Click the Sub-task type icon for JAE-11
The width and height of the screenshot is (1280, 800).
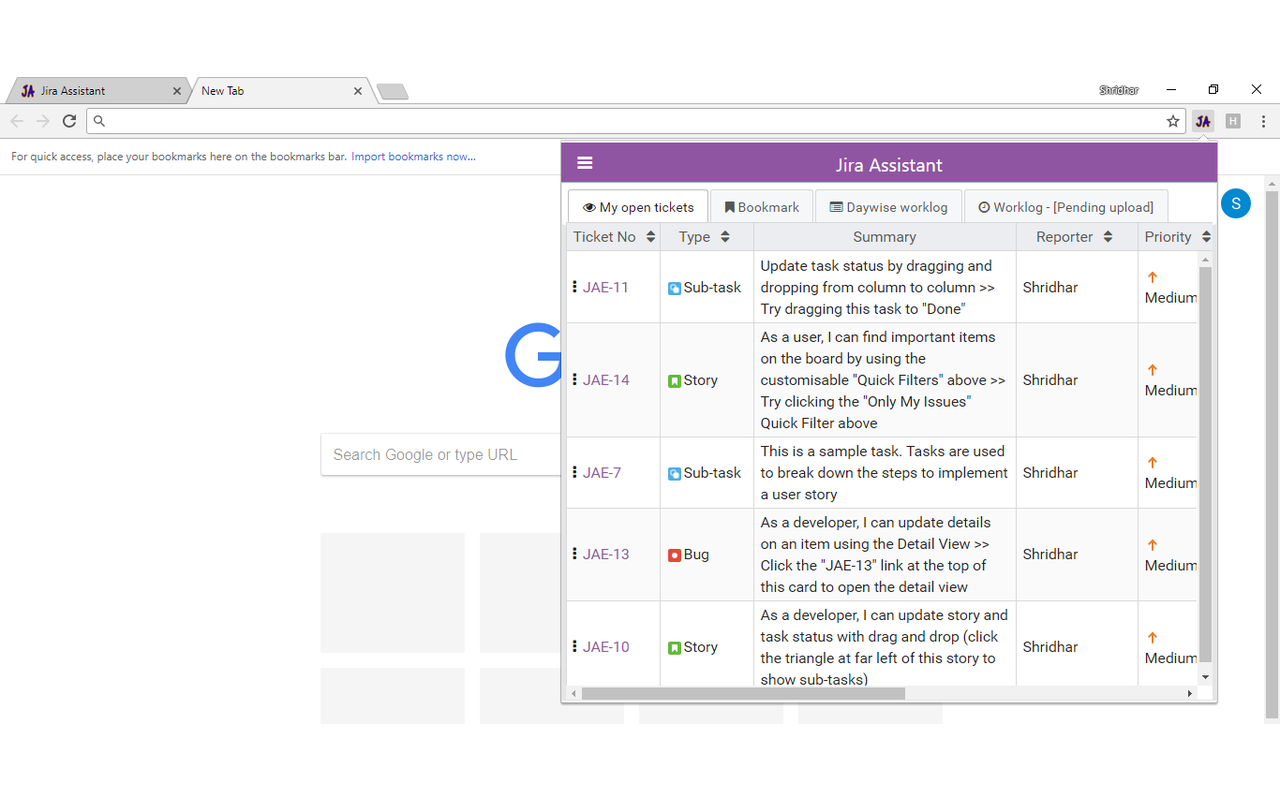tap(674, 288)
